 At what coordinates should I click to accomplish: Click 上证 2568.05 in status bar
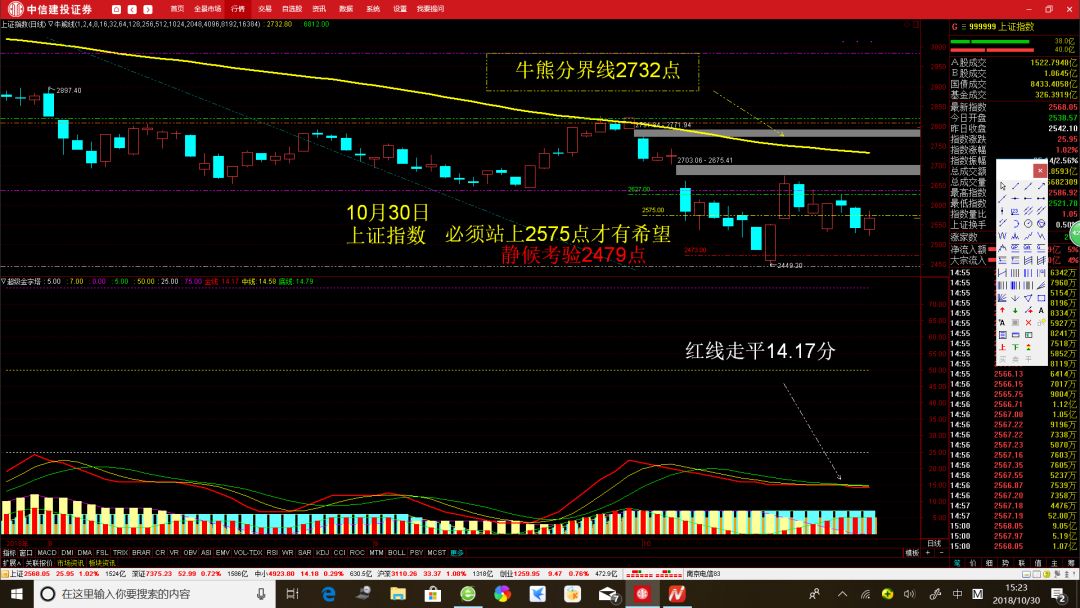coord(29,574)
